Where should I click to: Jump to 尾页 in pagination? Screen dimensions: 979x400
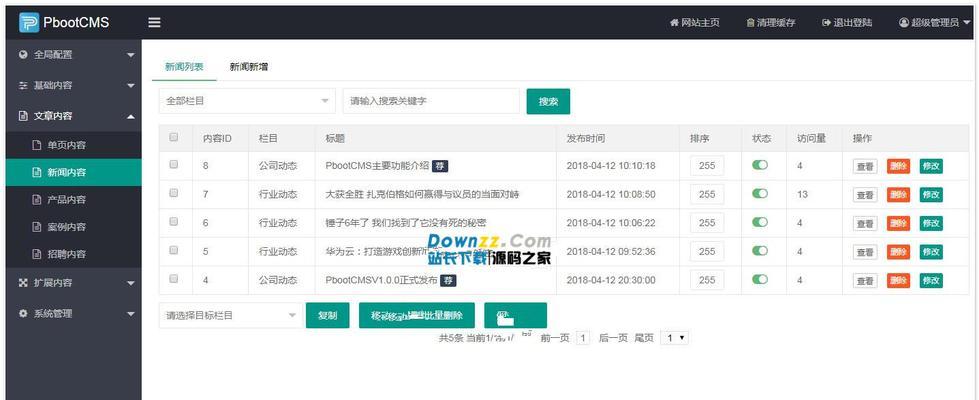644,338
